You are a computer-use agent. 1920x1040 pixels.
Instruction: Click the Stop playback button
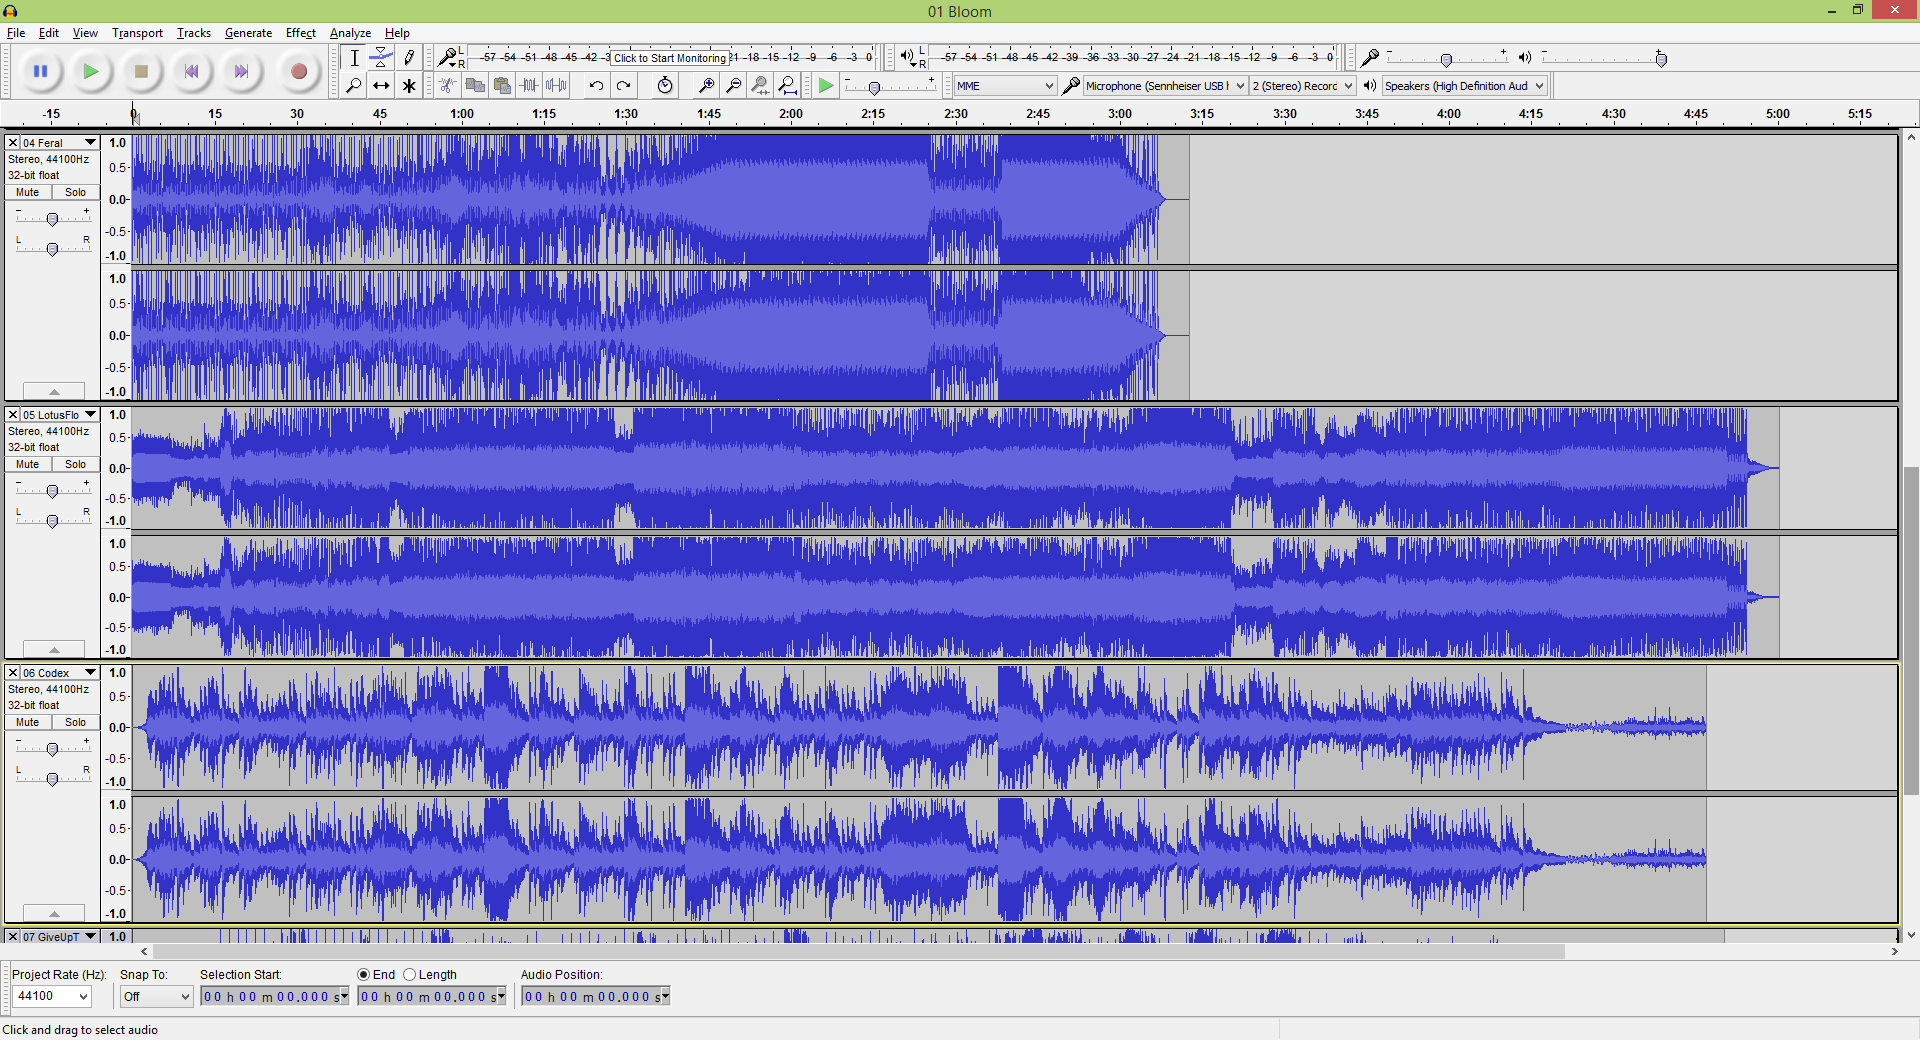[x=141, y=71]
